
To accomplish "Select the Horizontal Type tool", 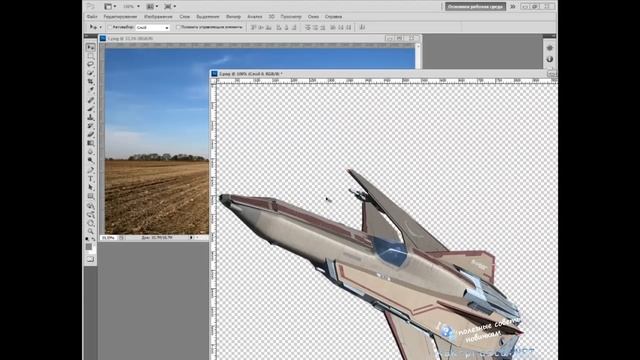I will 90,178.
